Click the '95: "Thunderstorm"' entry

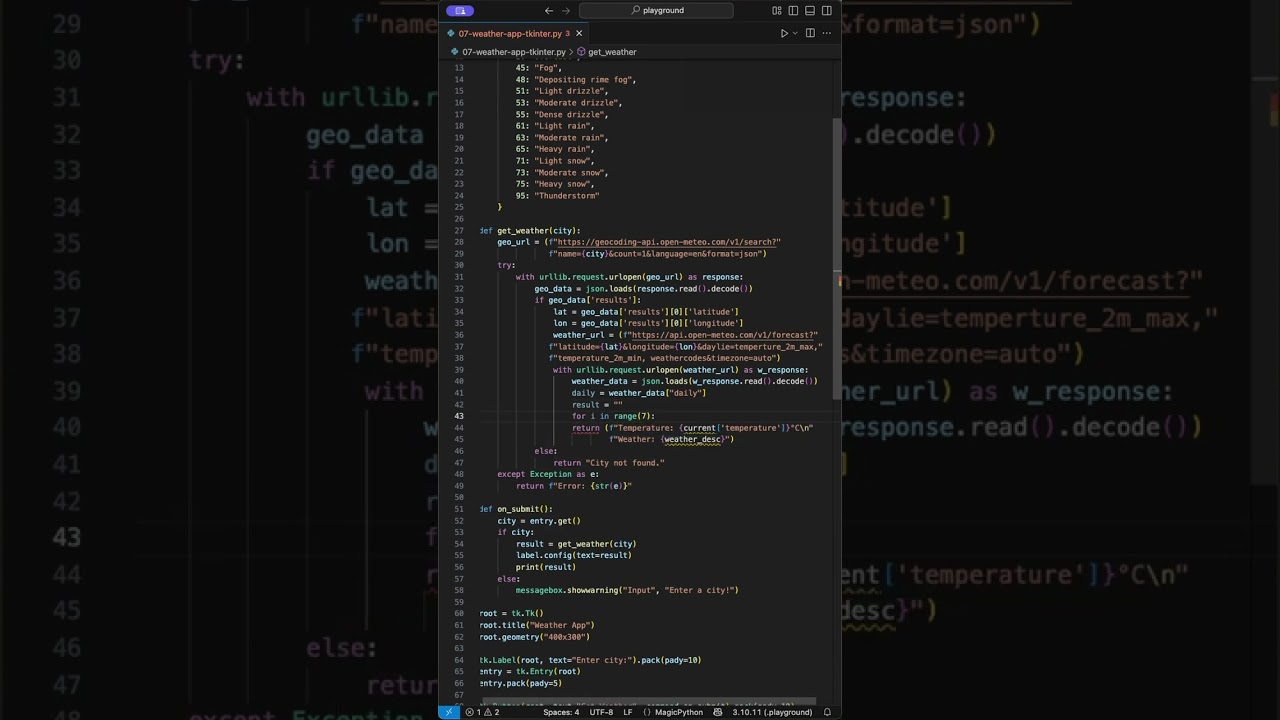[x=557, y=196]
